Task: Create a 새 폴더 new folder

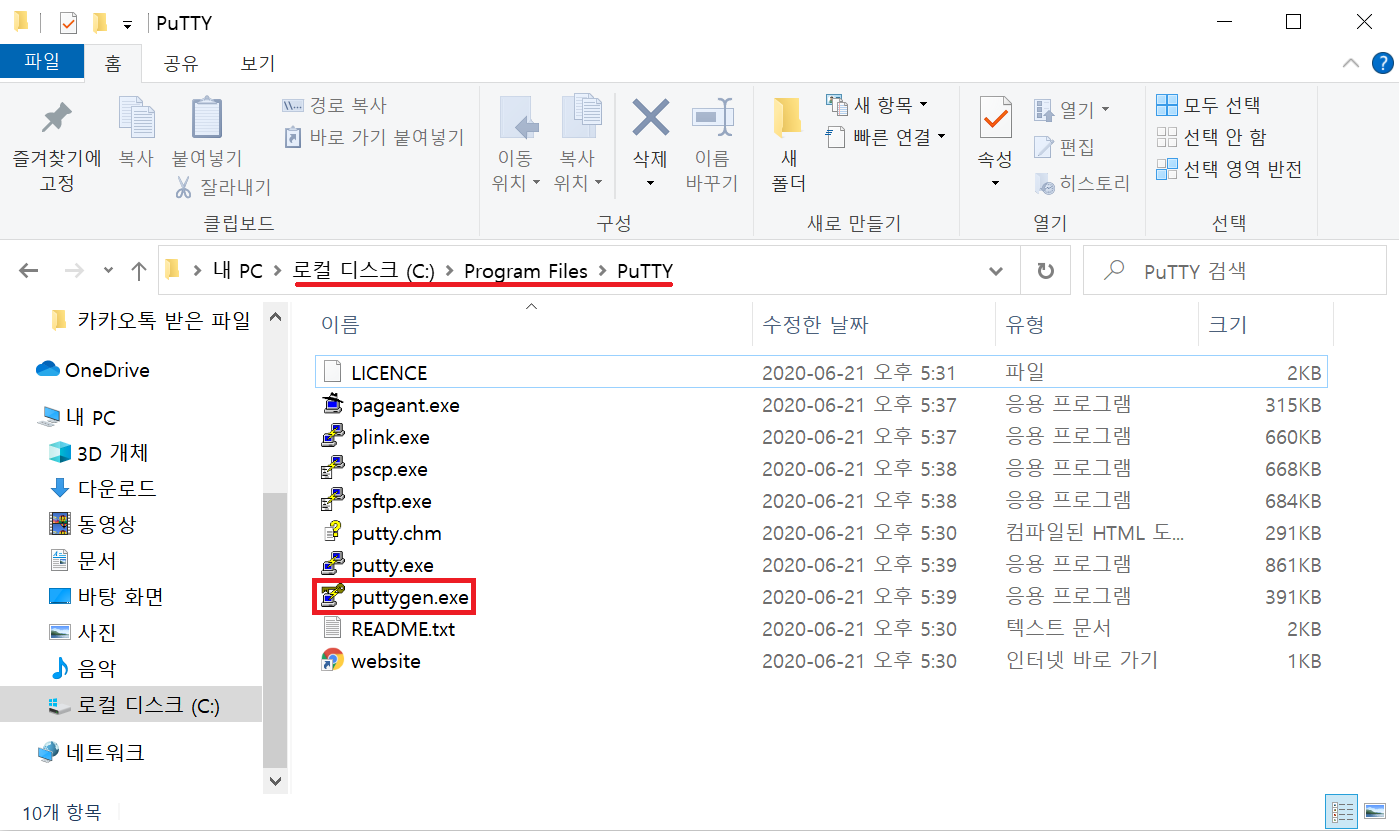Action: pos(789,145)
